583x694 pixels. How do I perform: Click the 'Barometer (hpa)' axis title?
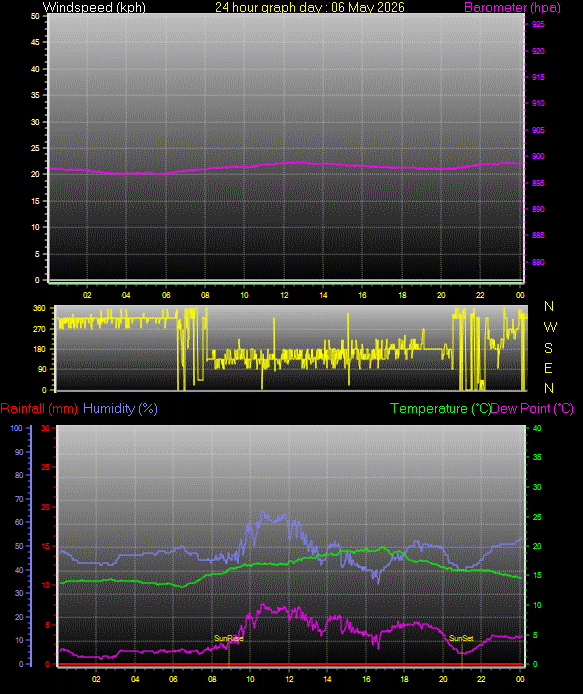pyautogui.click(x=512, y=7)
